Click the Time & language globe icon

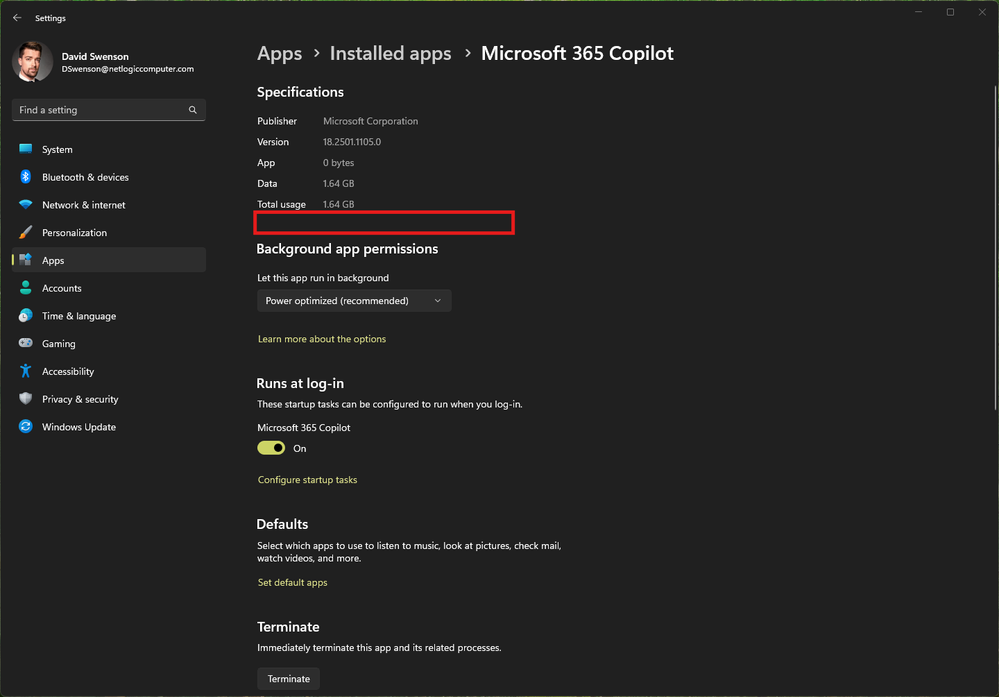click(x=25, y=315)
